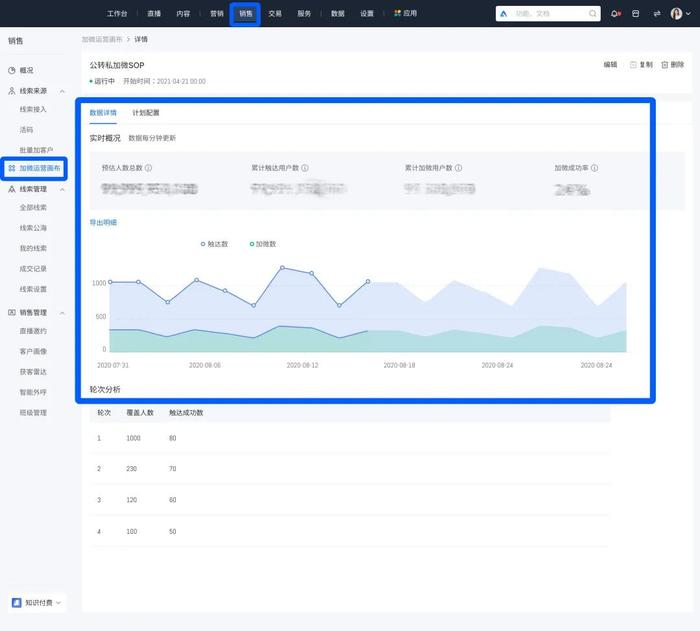Click the 删除 trash icon
The width and height of the screenshot is (700, 631).
click(665, 65)
